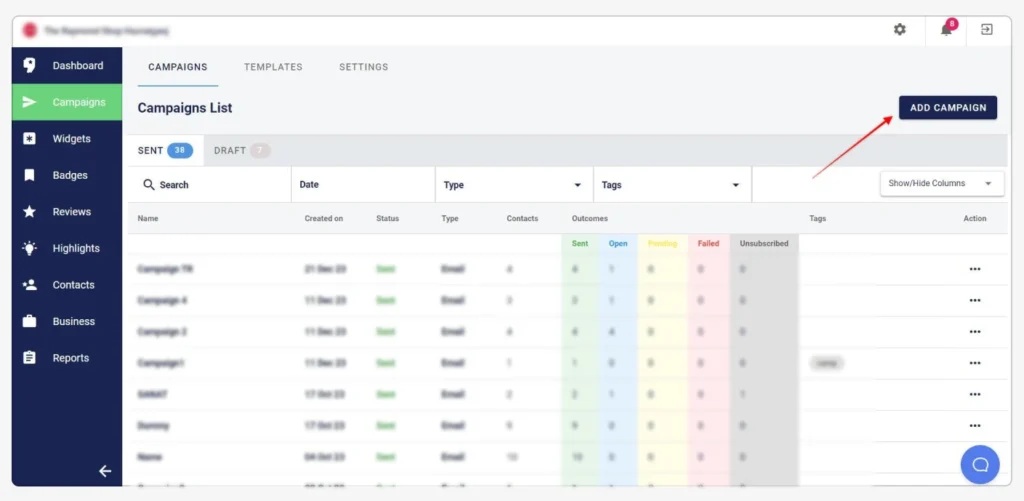The width and height of the screenshot is (1024, 501).
Task: Open the Dashboard sidebar icon
Action: click(30, 66)
